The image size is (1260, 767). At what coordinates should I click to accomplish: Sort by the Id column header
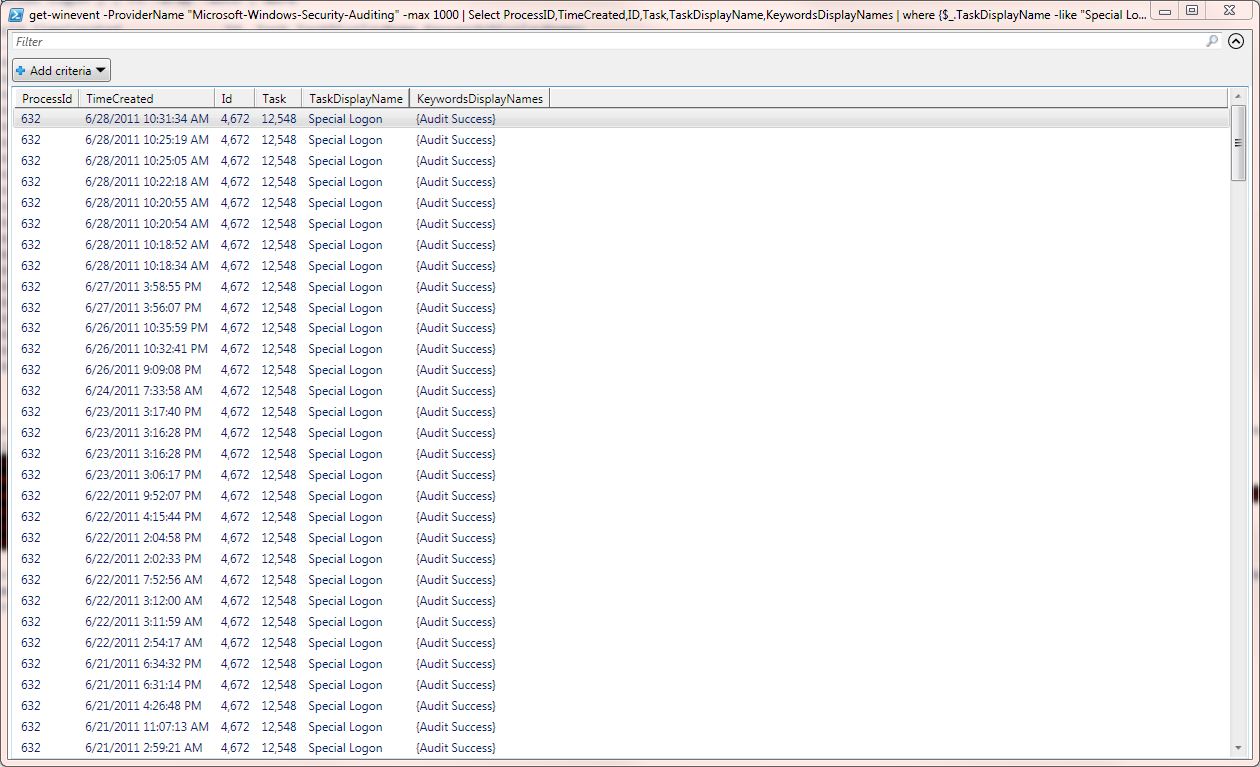coord(228,97)
